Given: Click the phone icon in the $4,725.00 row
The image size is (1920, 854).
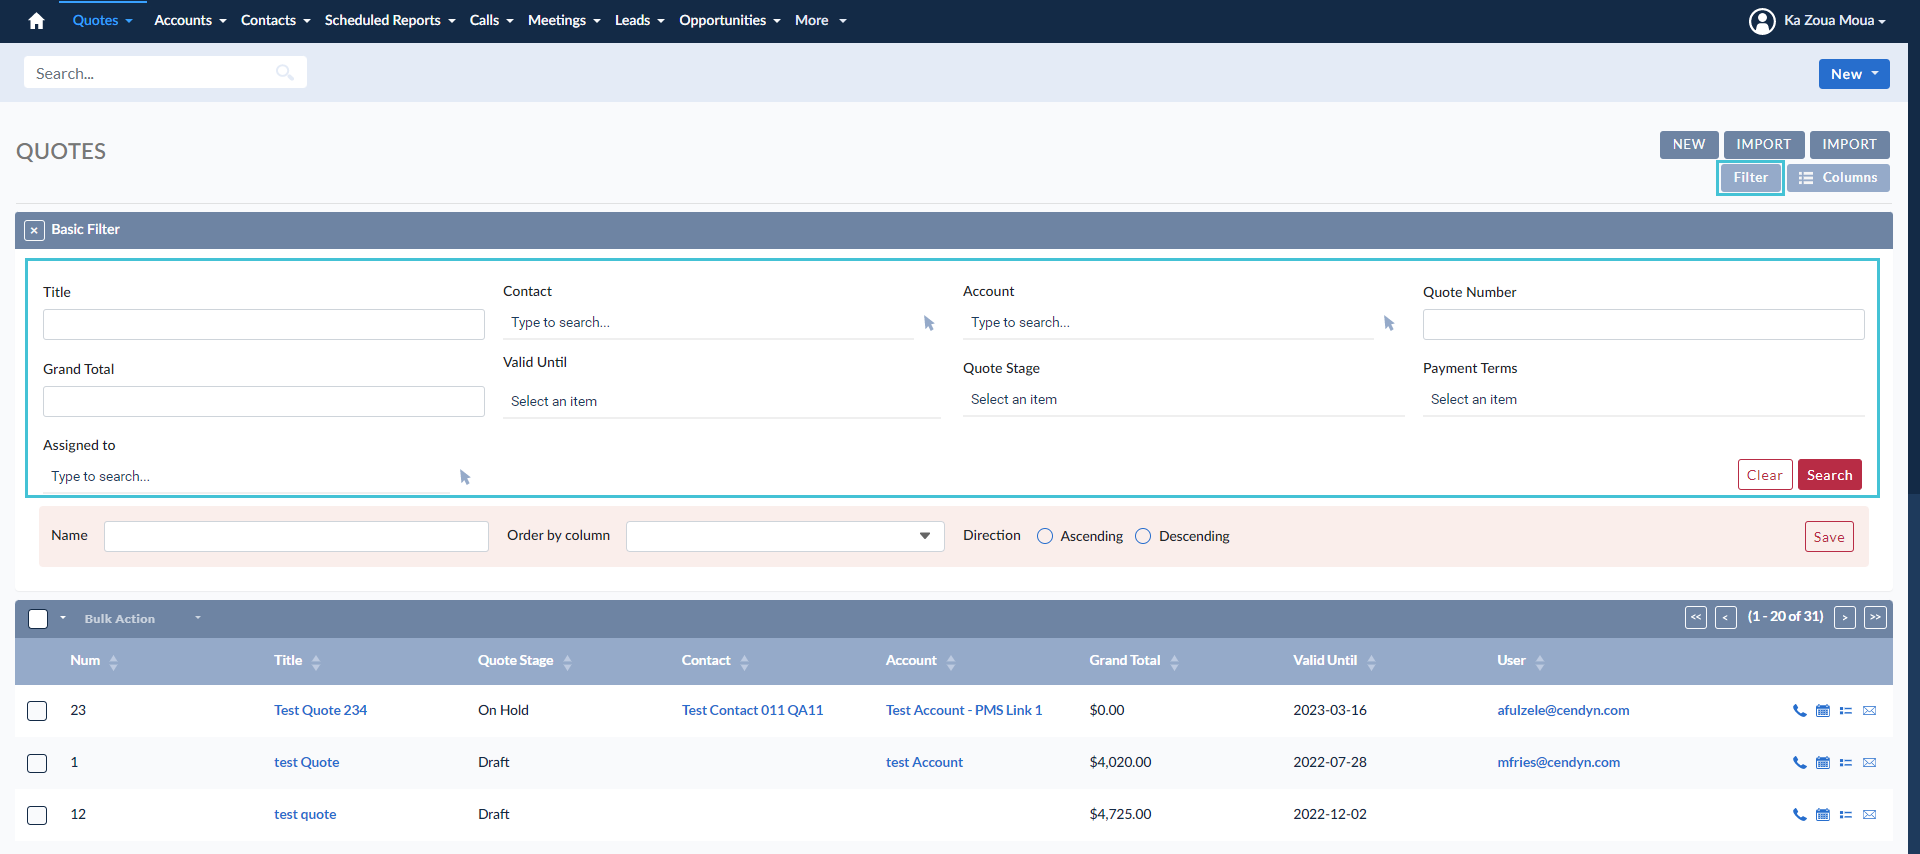Looking at the screenshot, I should click(1799, 815).
